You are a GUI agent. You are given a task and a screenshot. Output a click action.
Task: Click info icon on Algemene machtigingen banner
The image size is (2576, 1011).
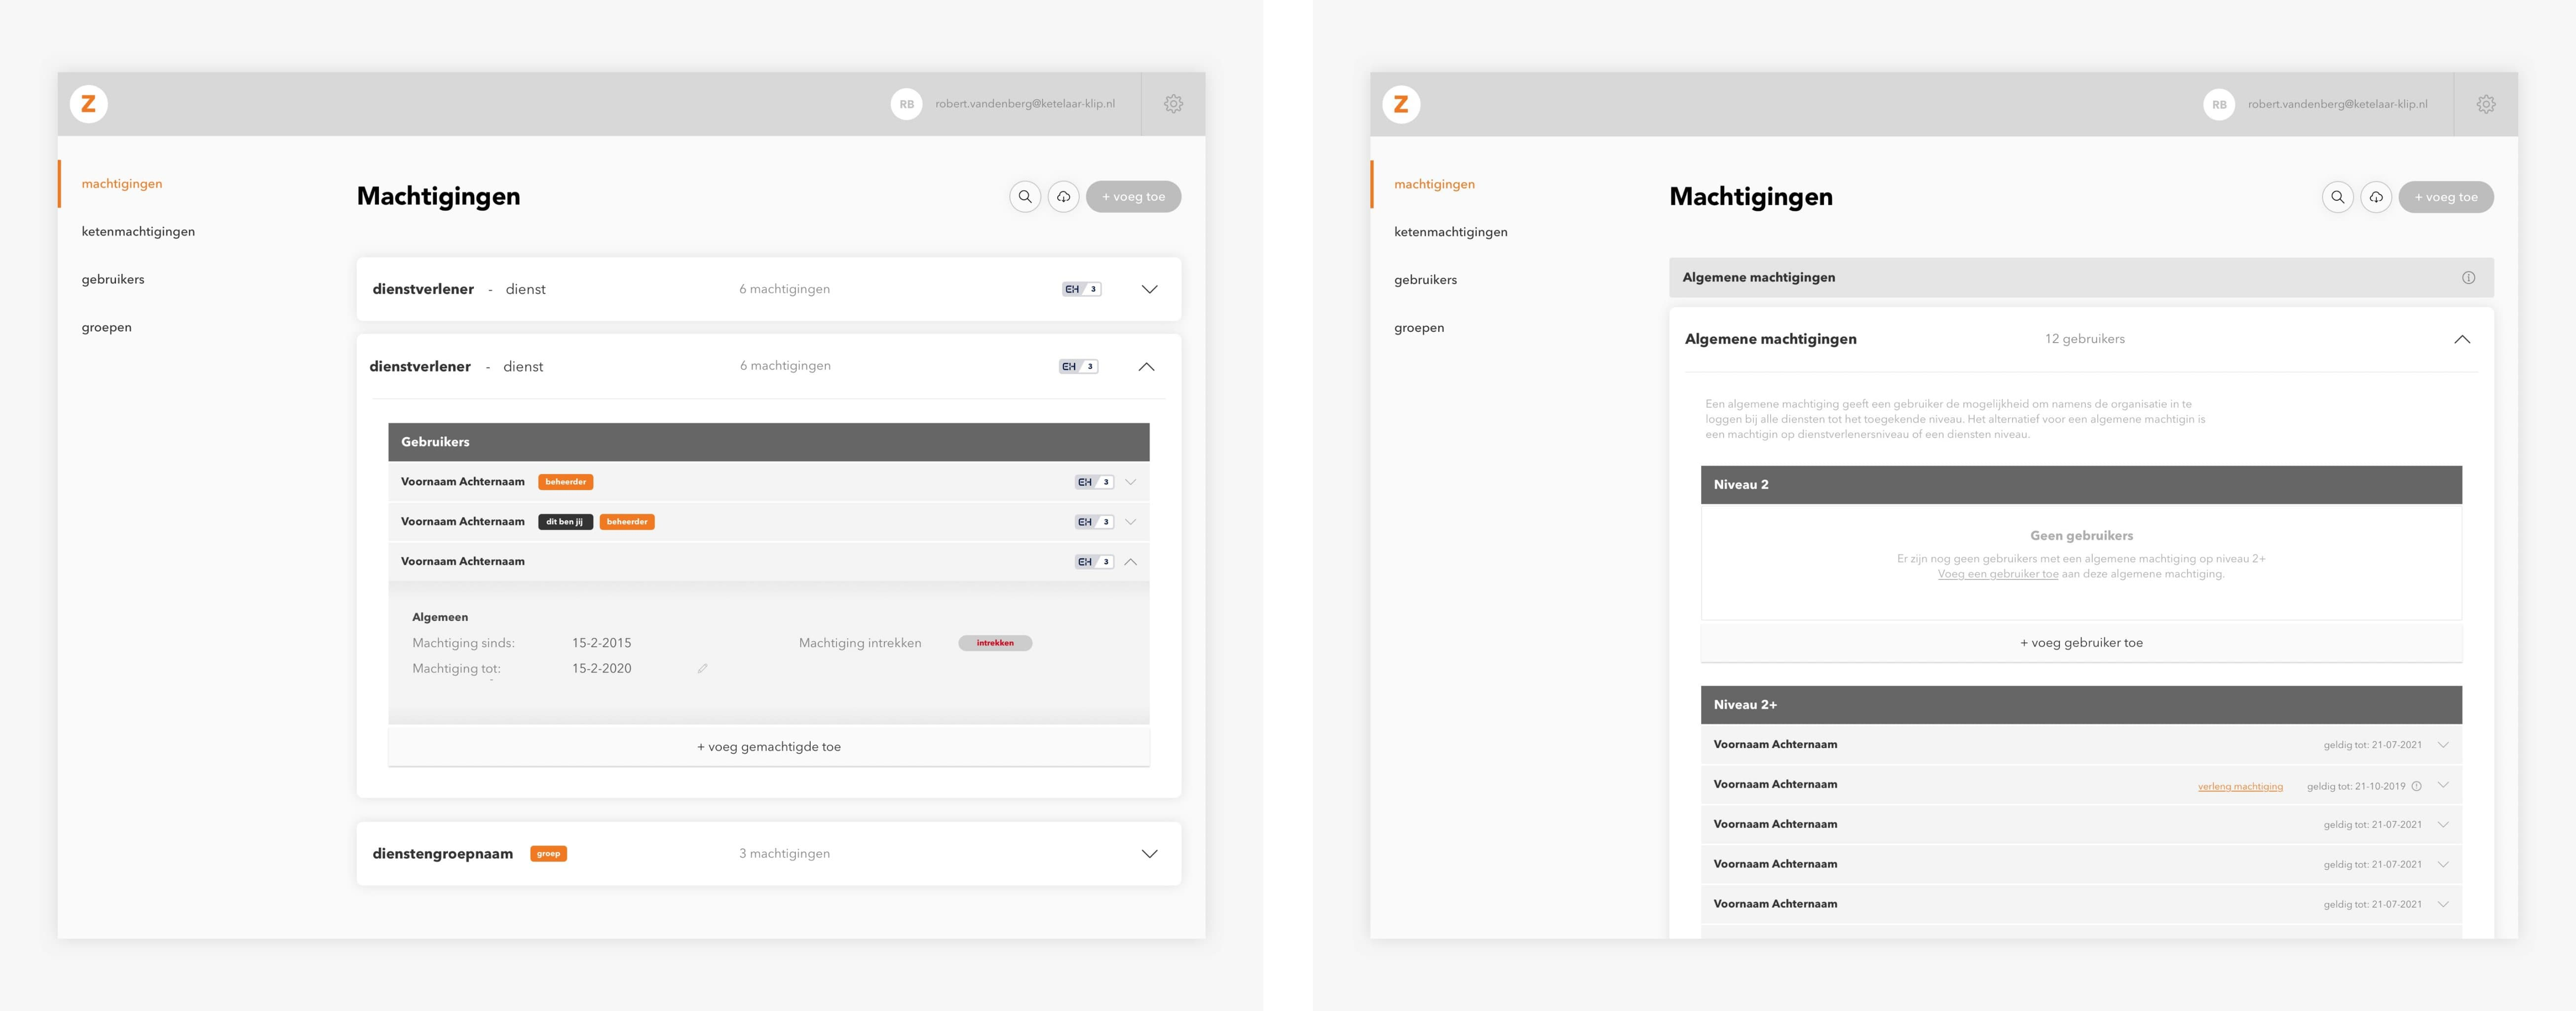[x=2468, y=278]
